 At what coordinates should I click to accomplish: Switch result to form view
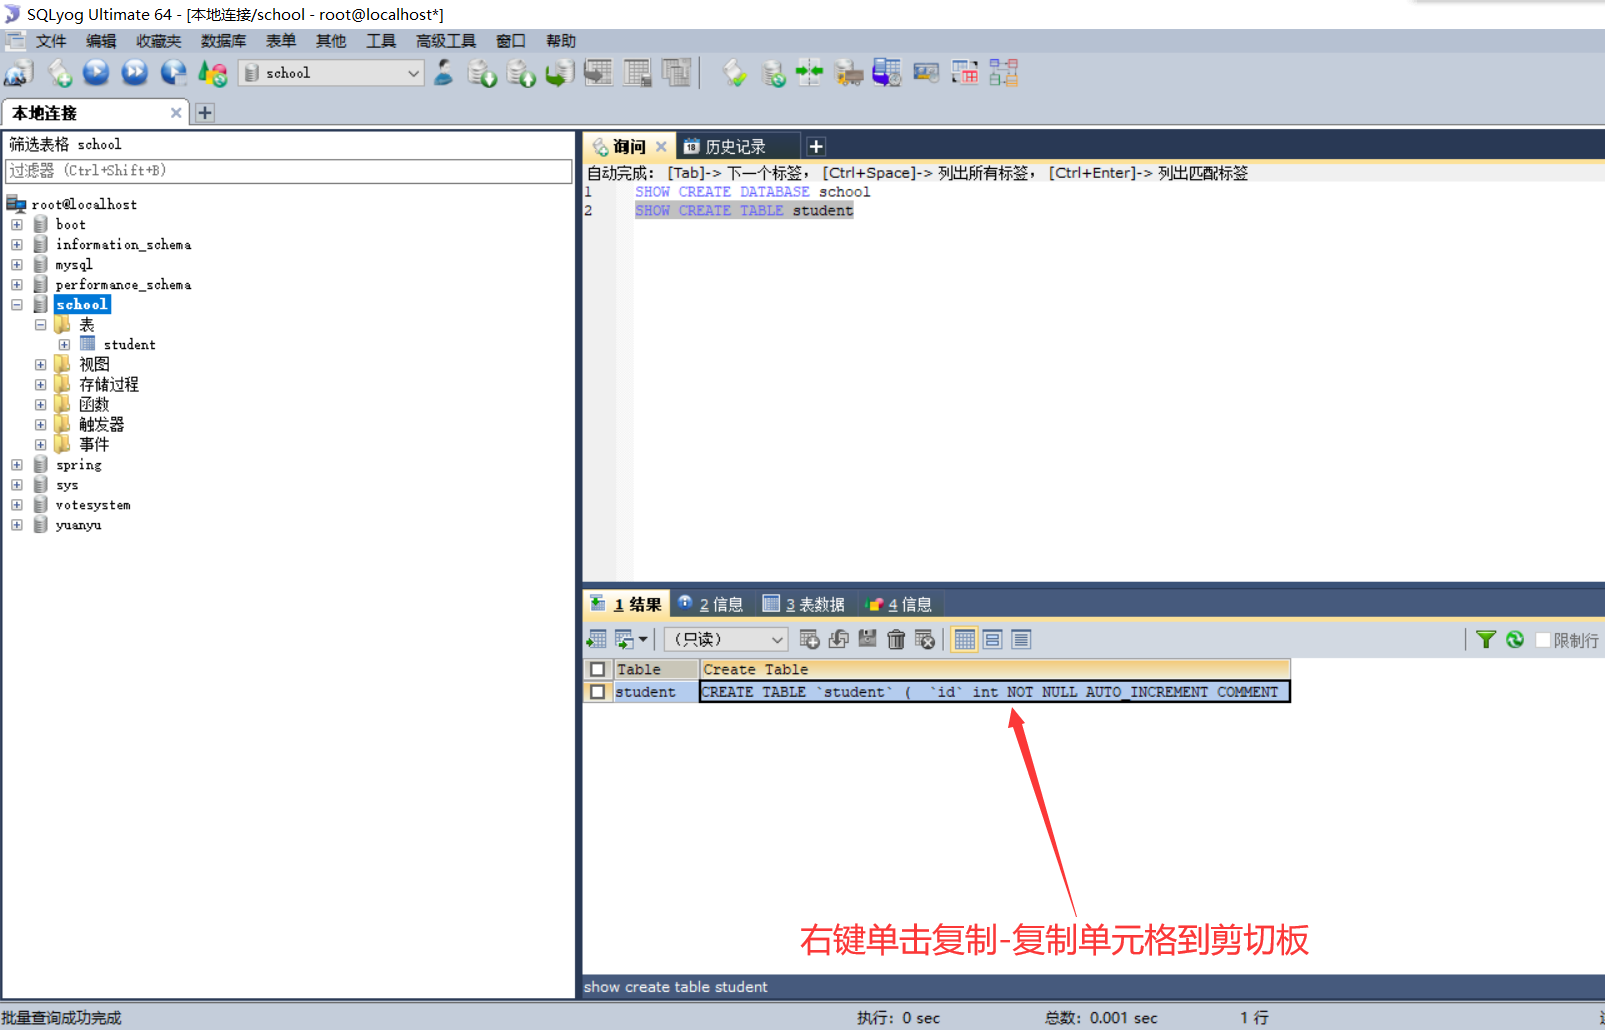[x=993, y=639]
